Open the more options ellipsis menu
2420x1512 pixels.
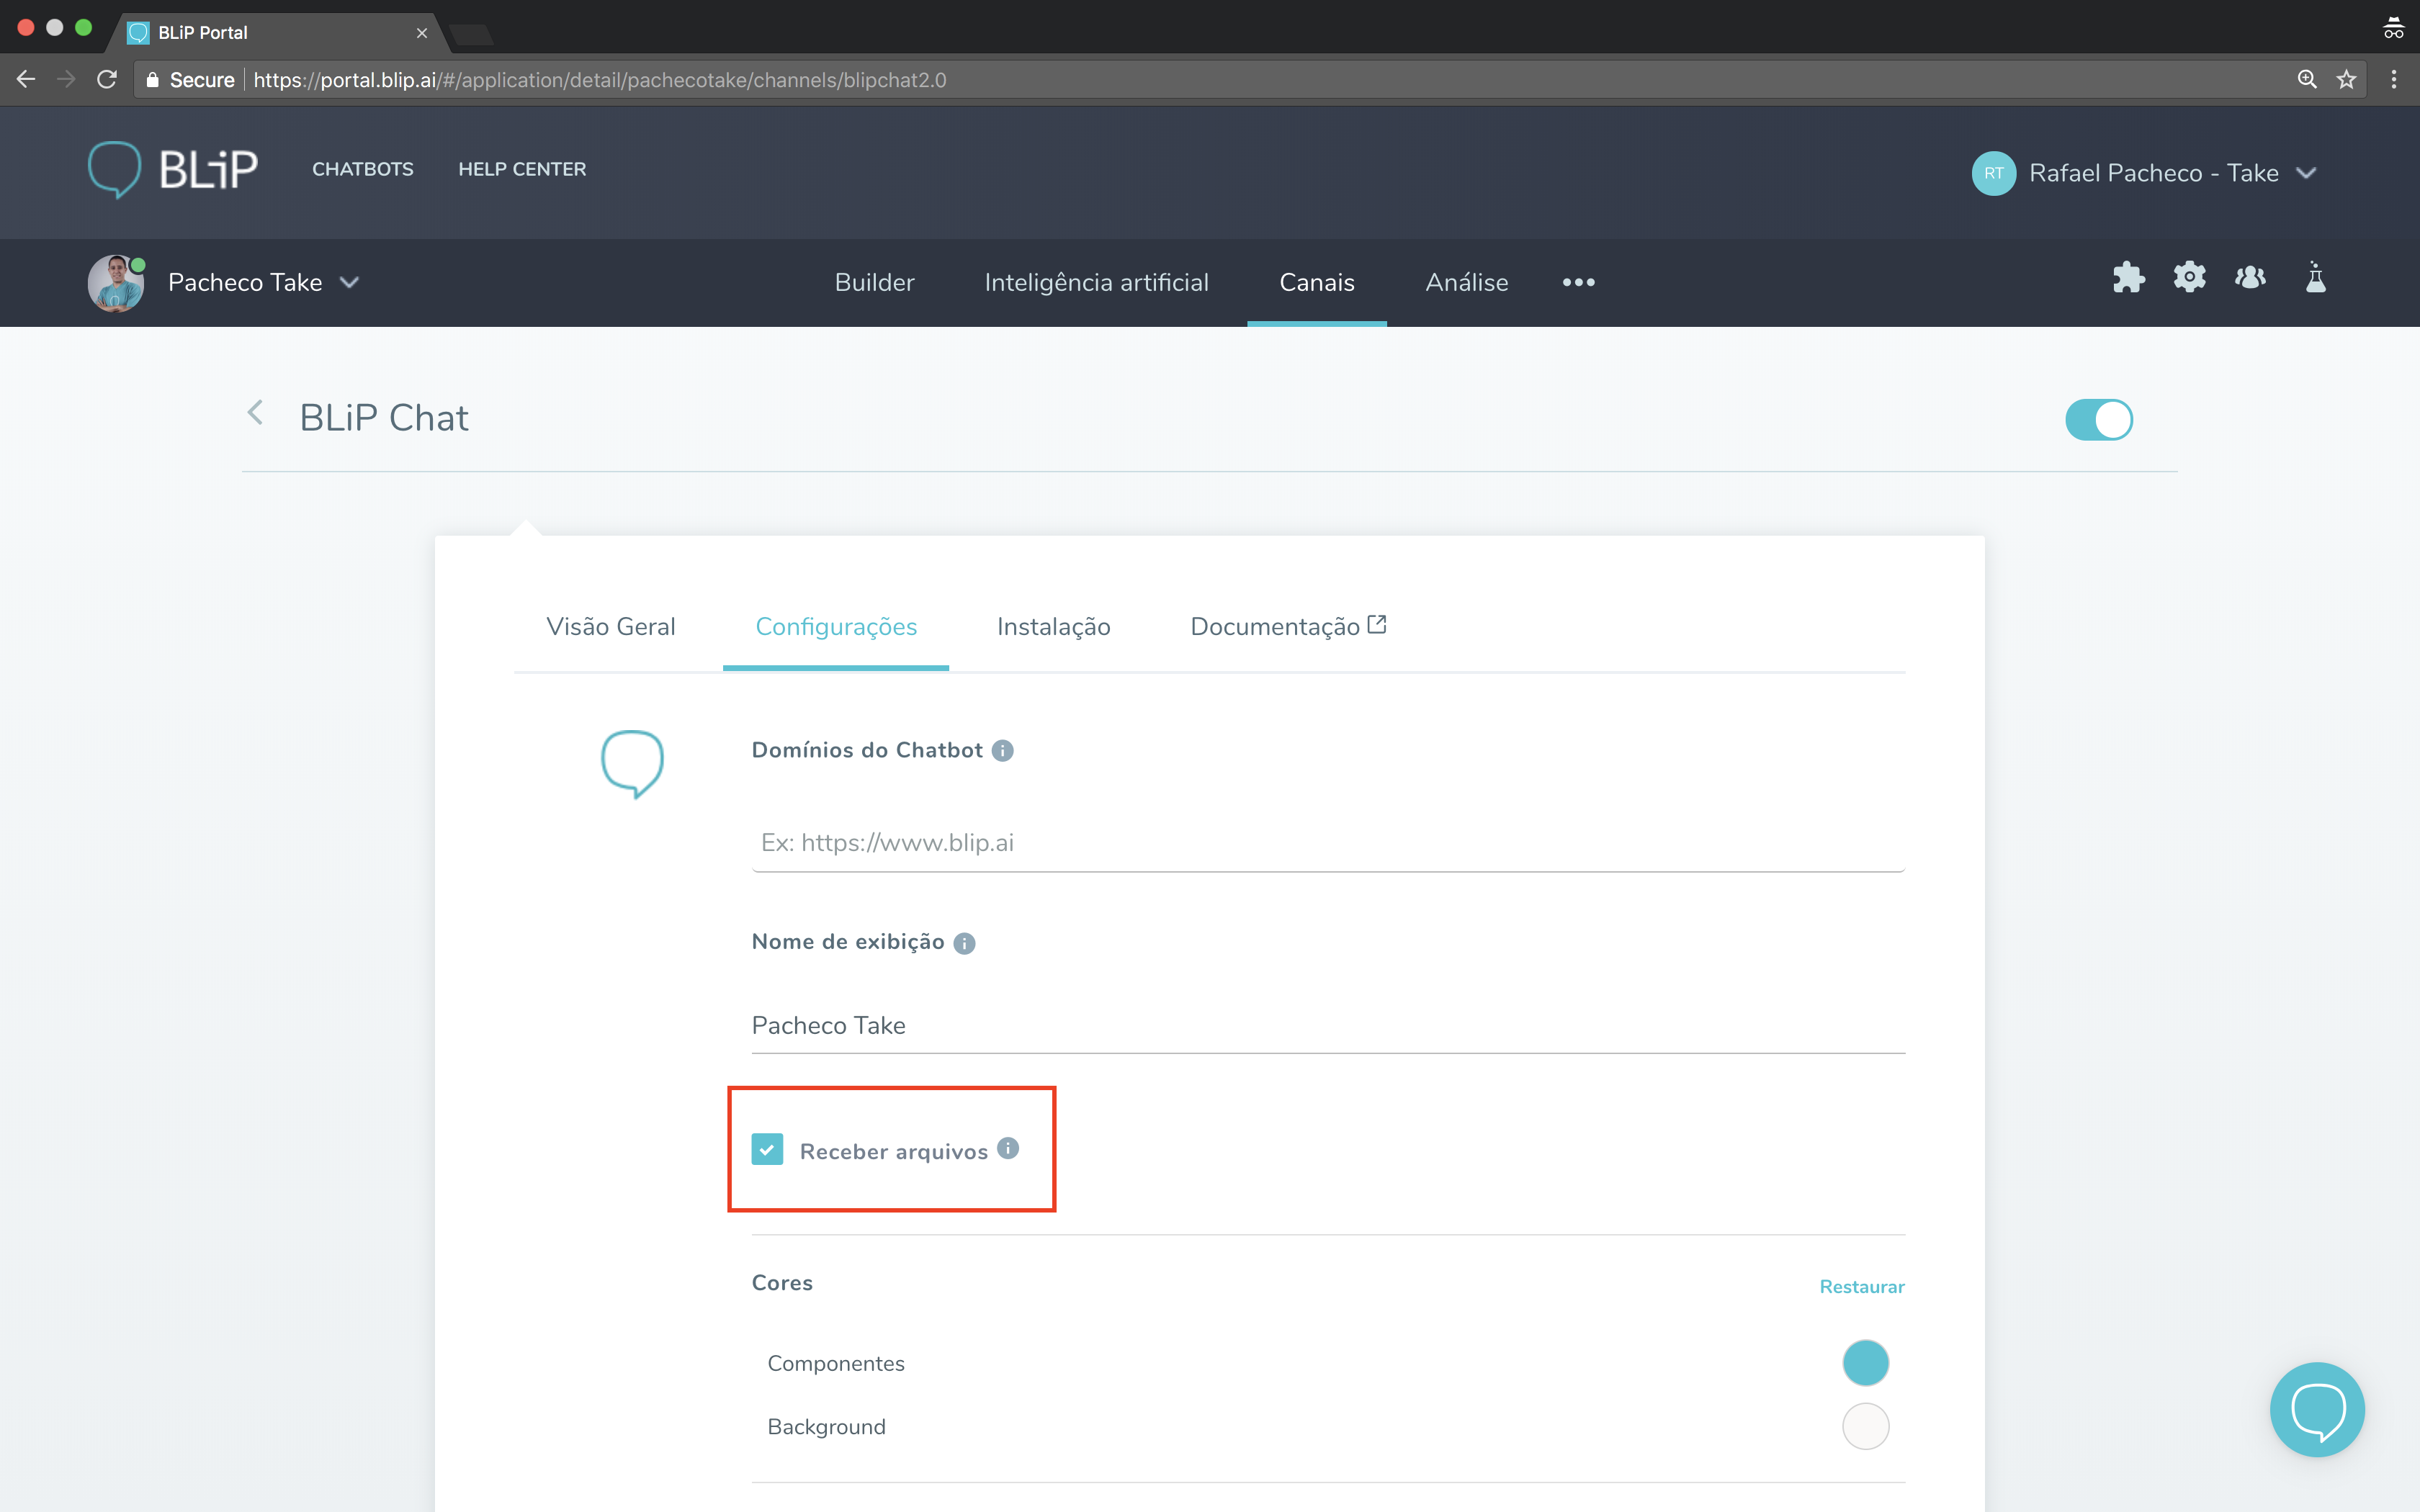pyautogui.click(x=1578, y=282)
